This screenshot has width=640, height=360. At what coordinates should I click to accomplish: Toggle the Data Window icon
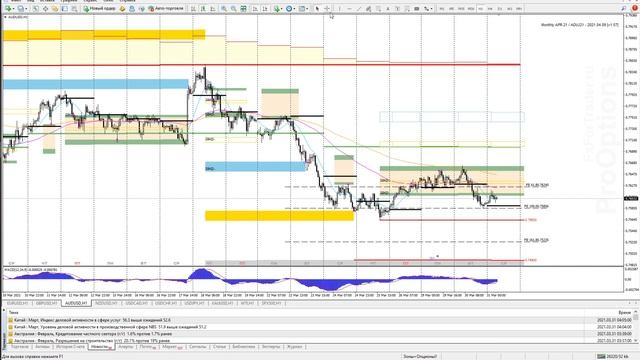(x=45, y=8)
